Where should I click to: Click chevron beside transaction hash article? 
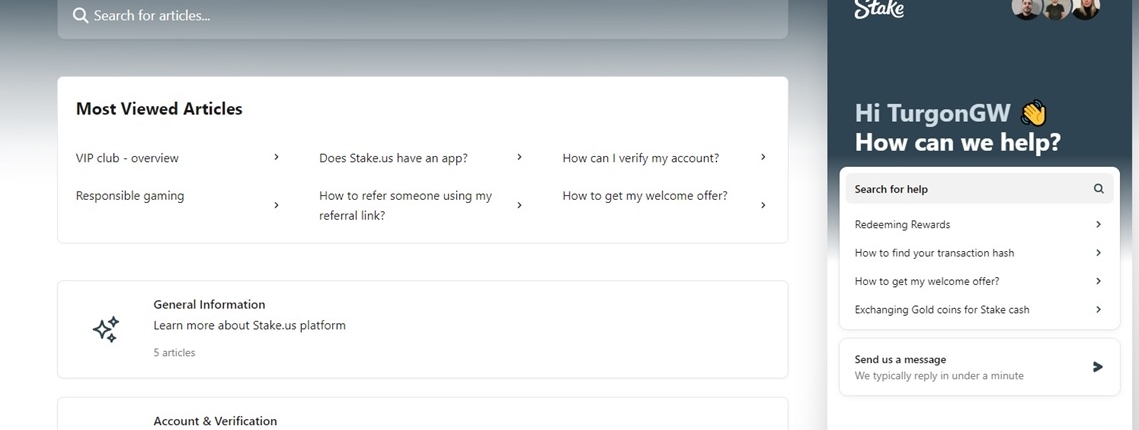tap(1098, 253)
